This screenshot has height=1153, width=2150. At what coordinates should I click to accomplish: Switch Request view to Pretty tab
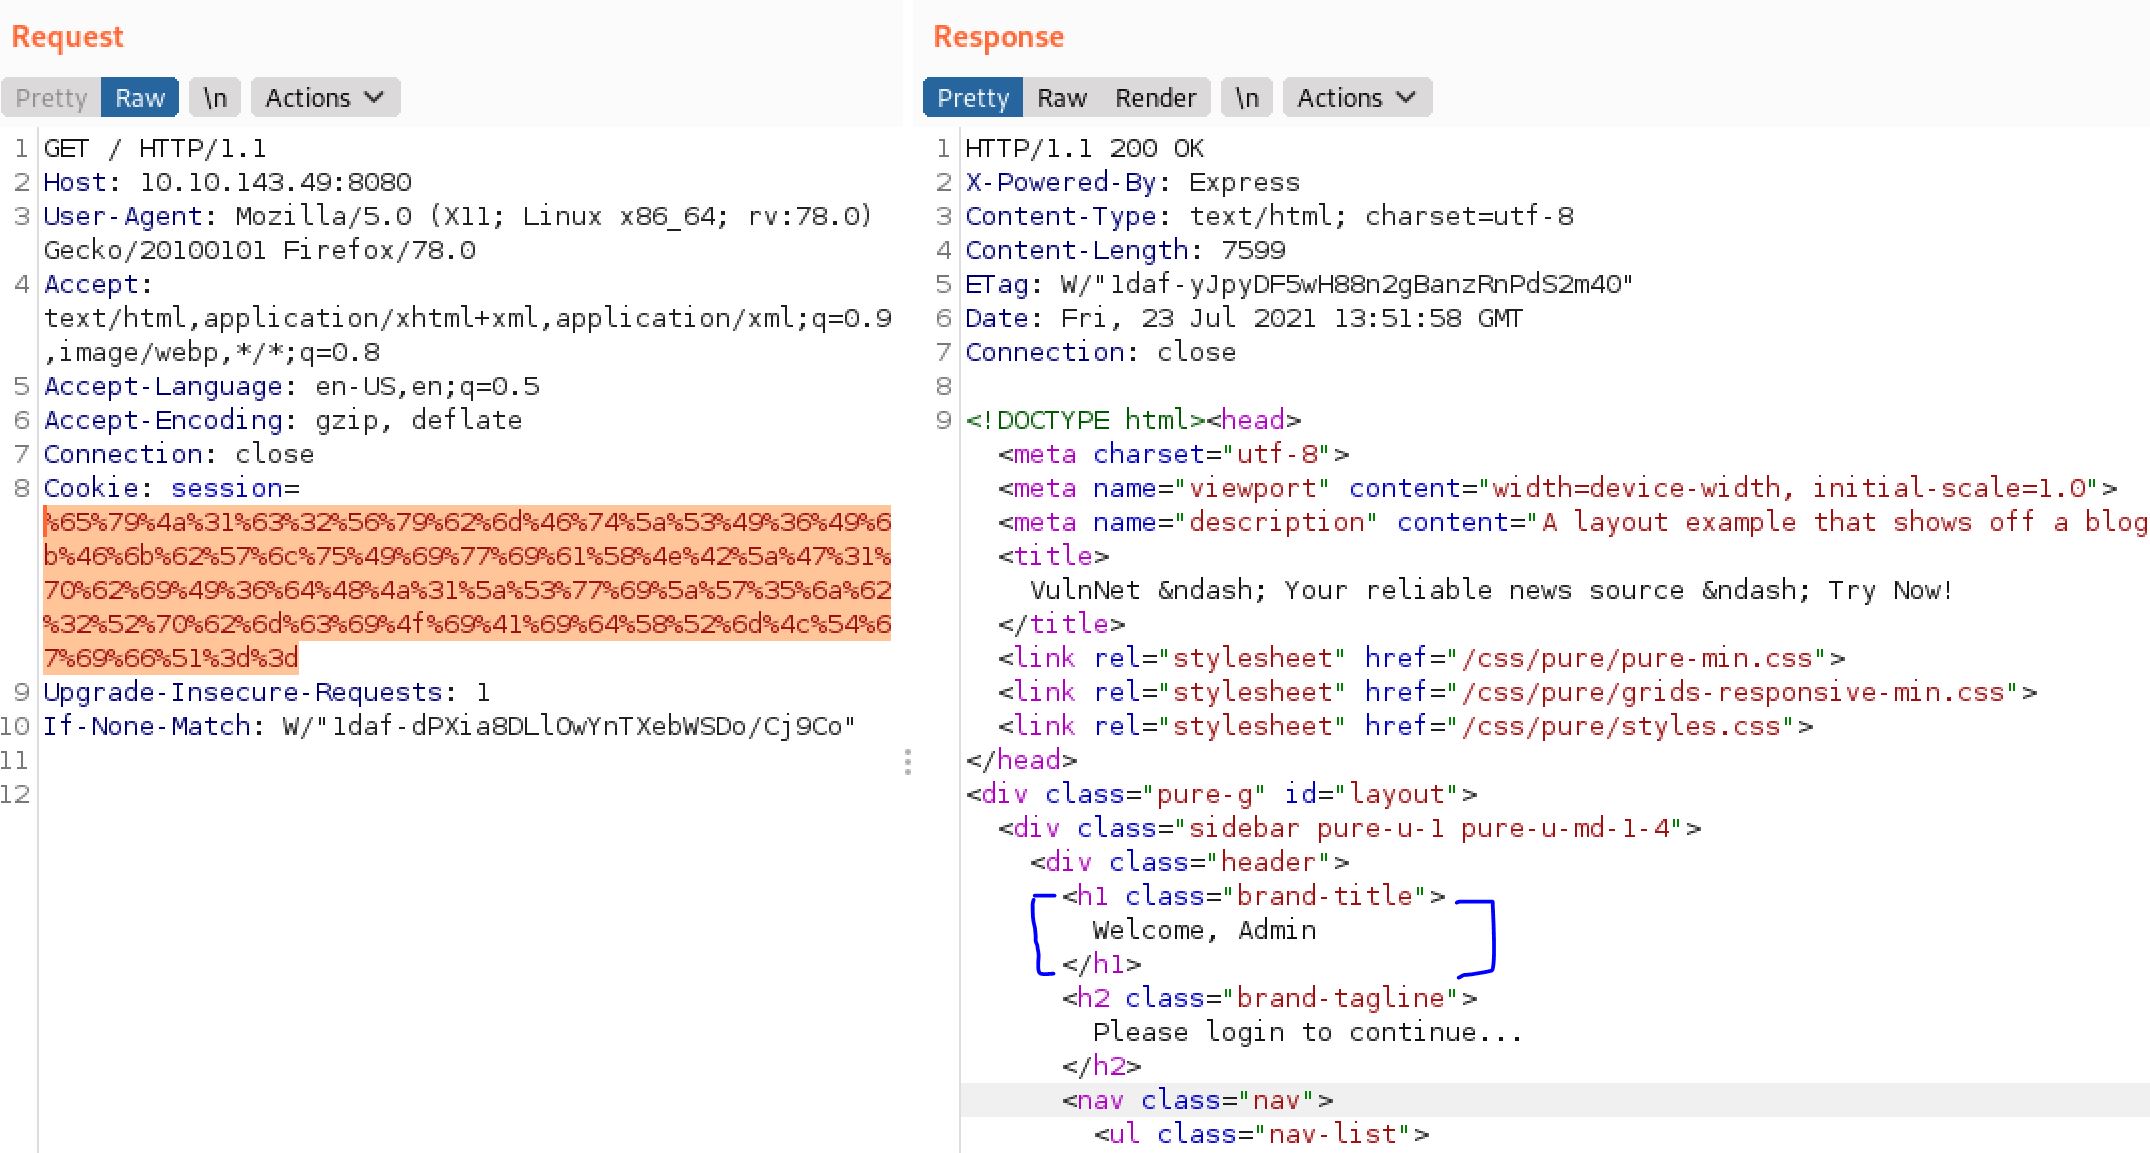click(51, 98)
